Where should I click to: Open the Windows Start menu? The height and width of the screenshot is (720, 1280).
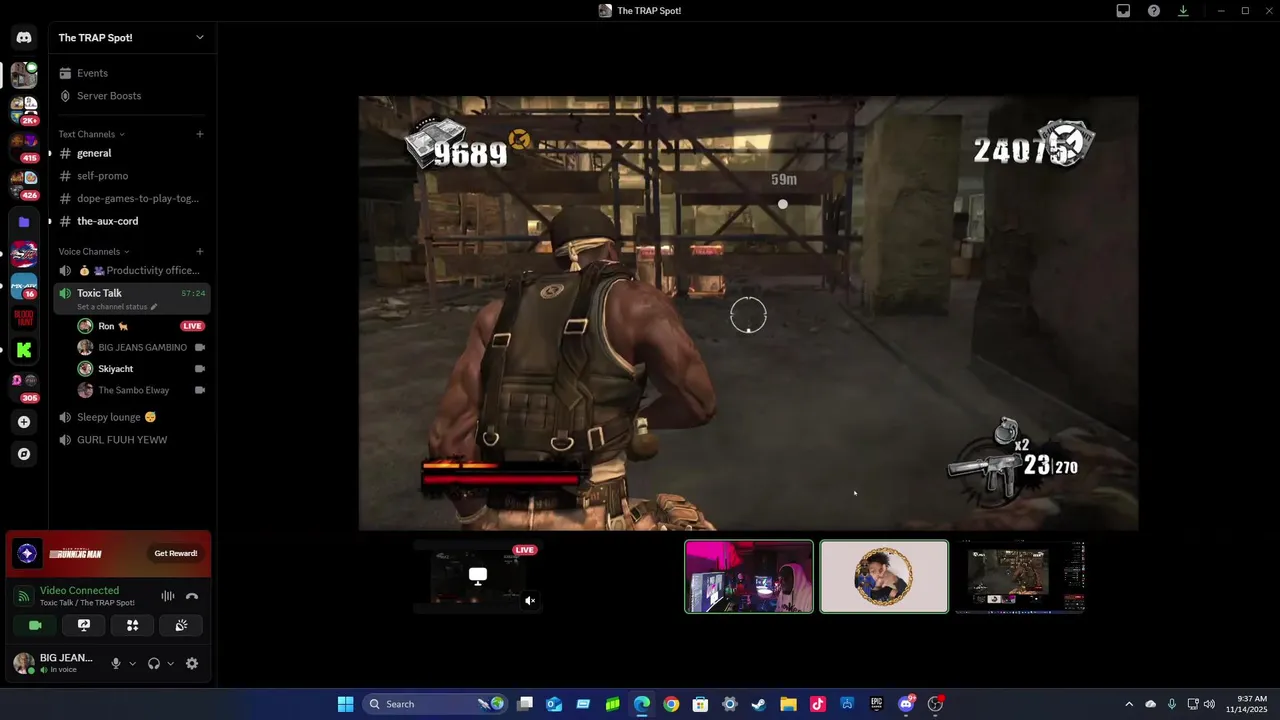345,704
